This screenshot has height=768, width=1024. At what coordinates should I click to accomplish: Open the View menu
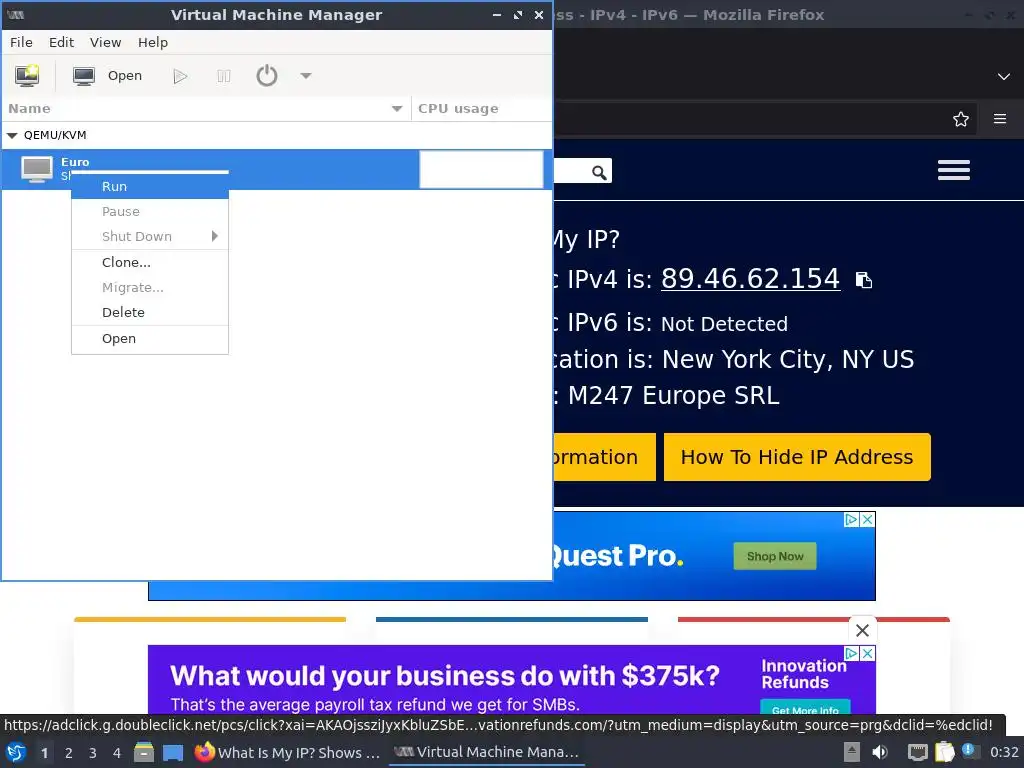tap(105, 42)
